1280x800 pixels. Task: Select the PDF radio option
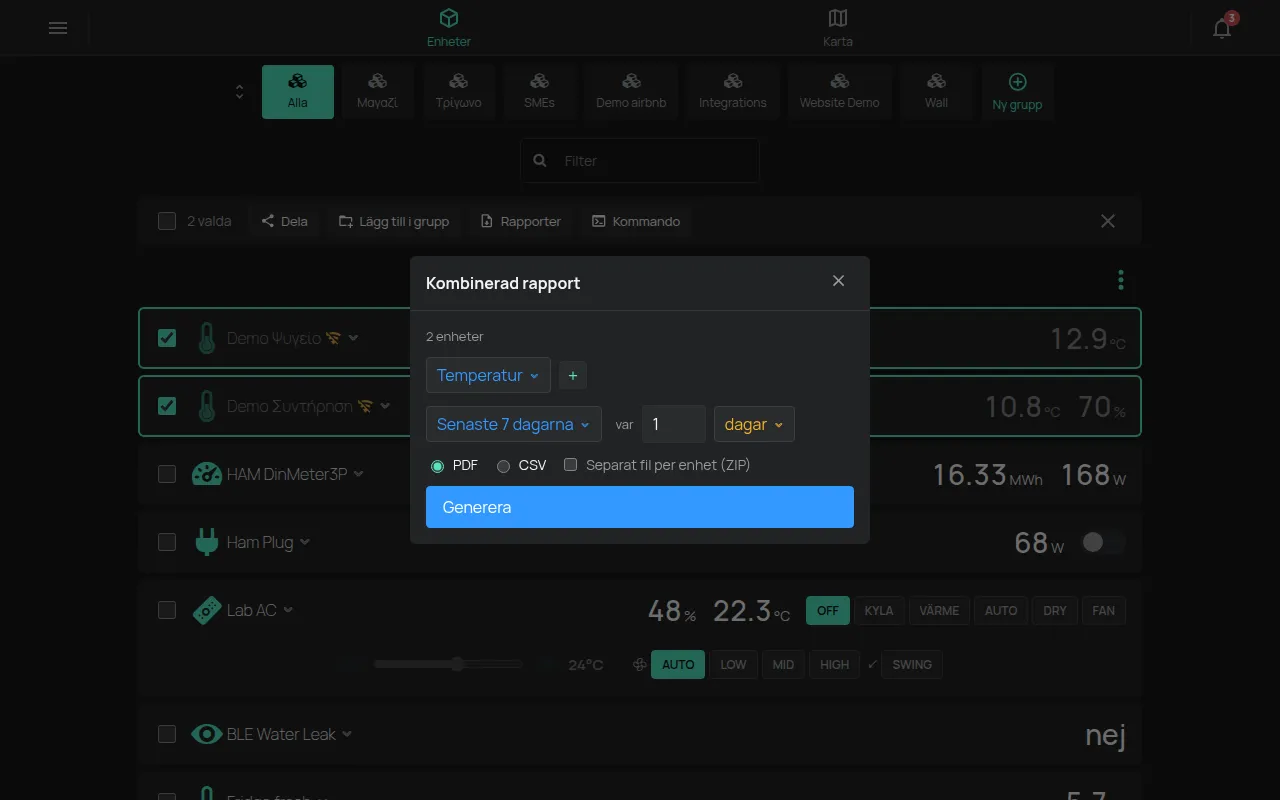(437, 466)
